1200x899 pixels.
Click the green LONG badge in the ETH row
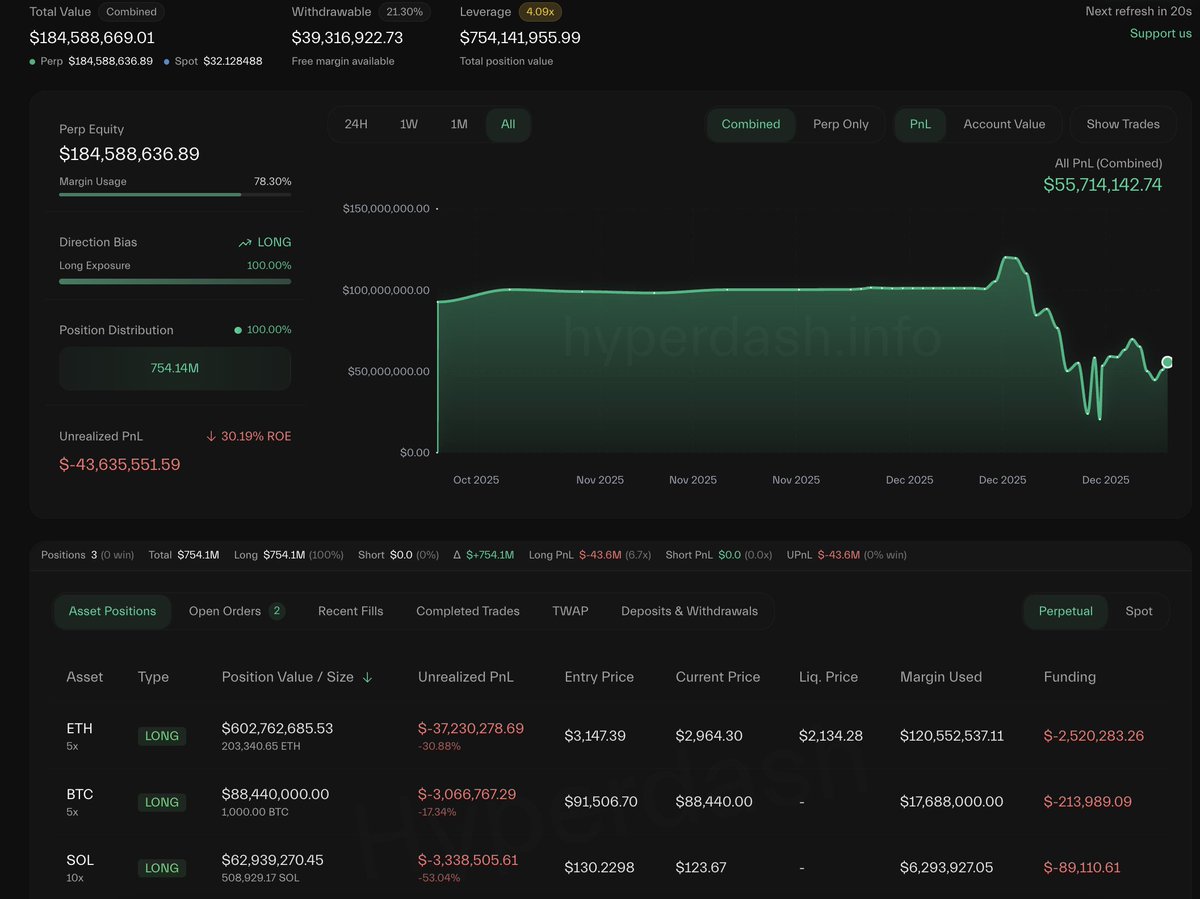coord(161,736)
